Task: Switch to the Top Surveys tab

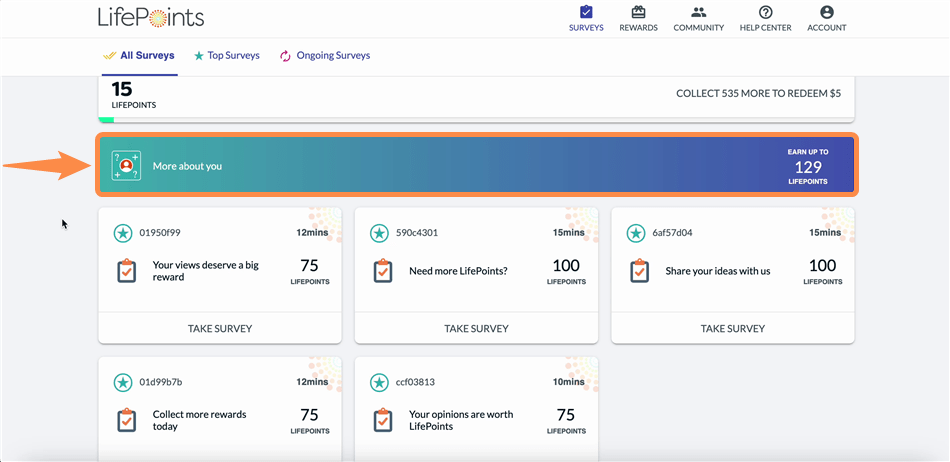Action: [227, 56]
